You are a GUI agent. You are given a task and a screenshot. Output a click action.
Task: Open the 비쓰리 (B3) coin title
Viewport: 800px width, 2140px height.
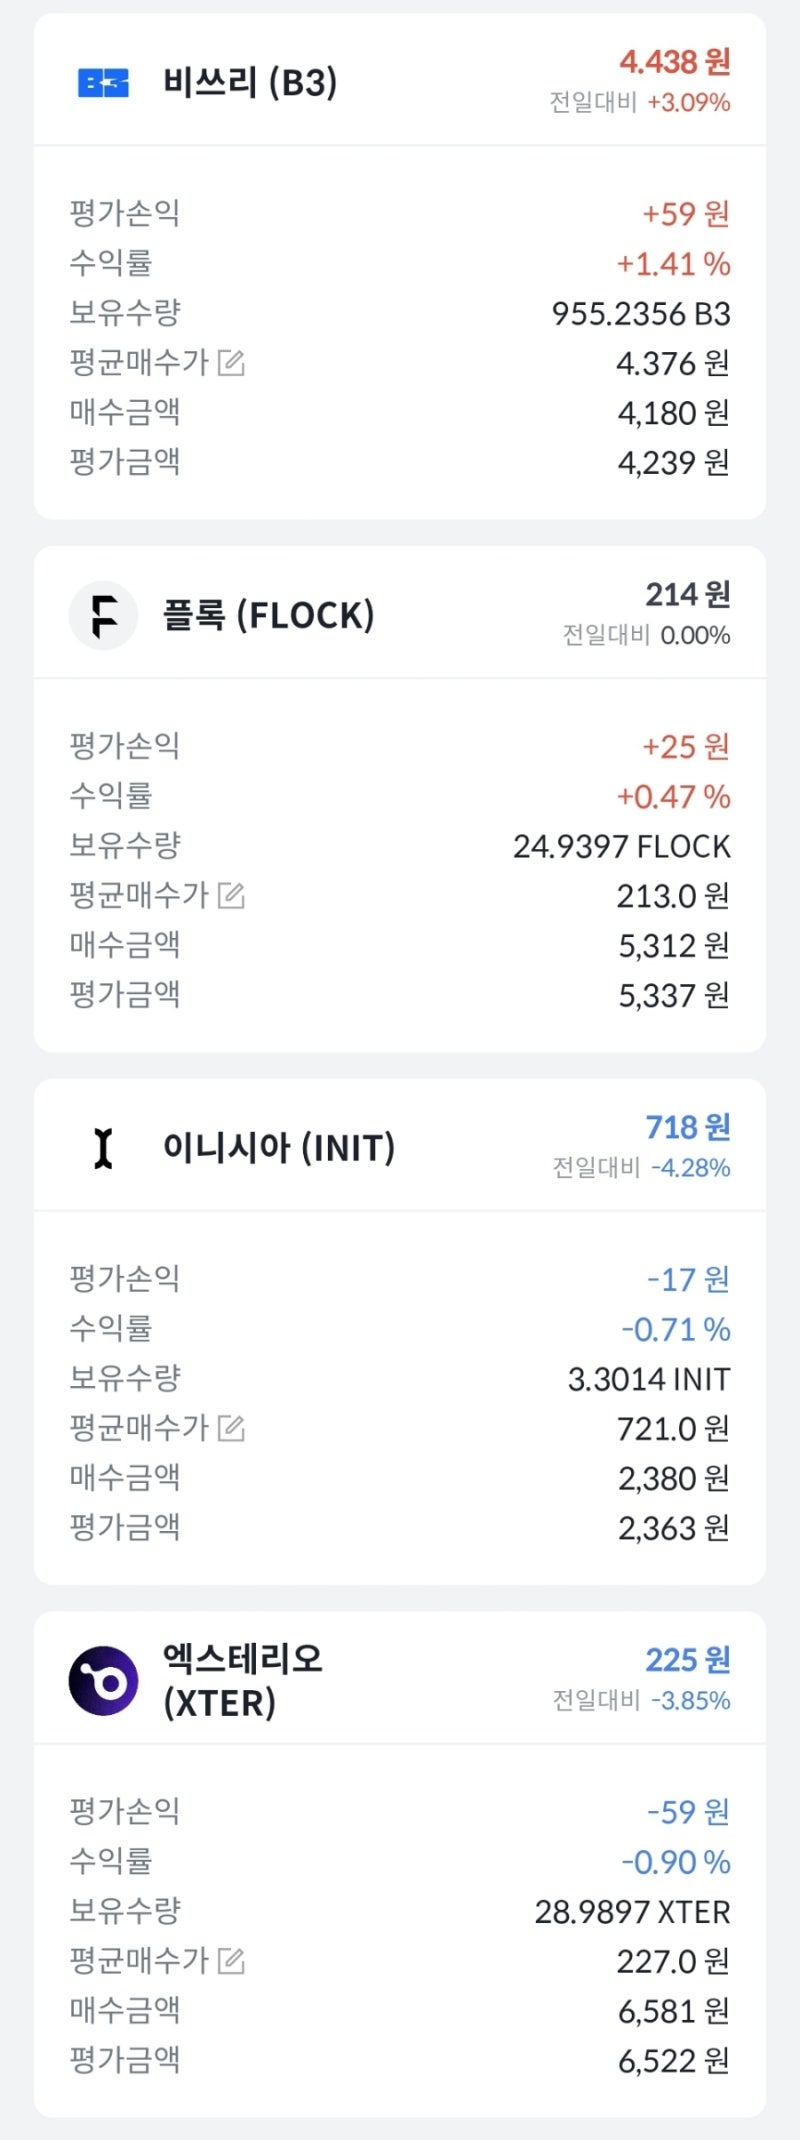tap(250, 82)
